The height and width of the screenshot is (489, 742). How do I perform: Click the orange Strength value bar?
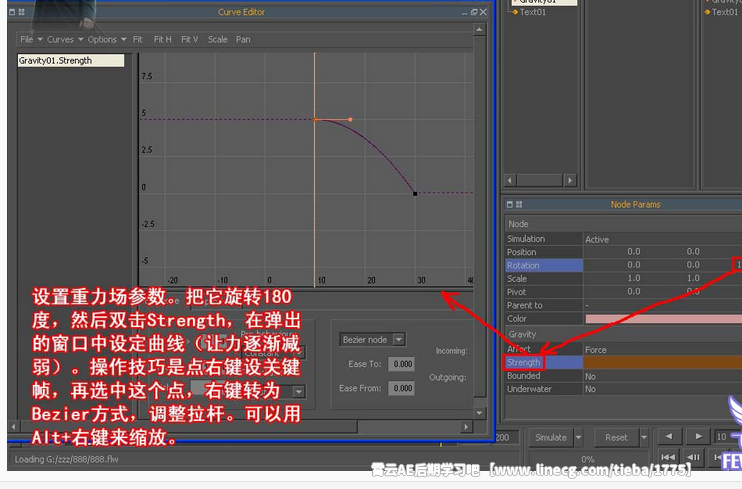pyautogui.click(x=662, y=362)
